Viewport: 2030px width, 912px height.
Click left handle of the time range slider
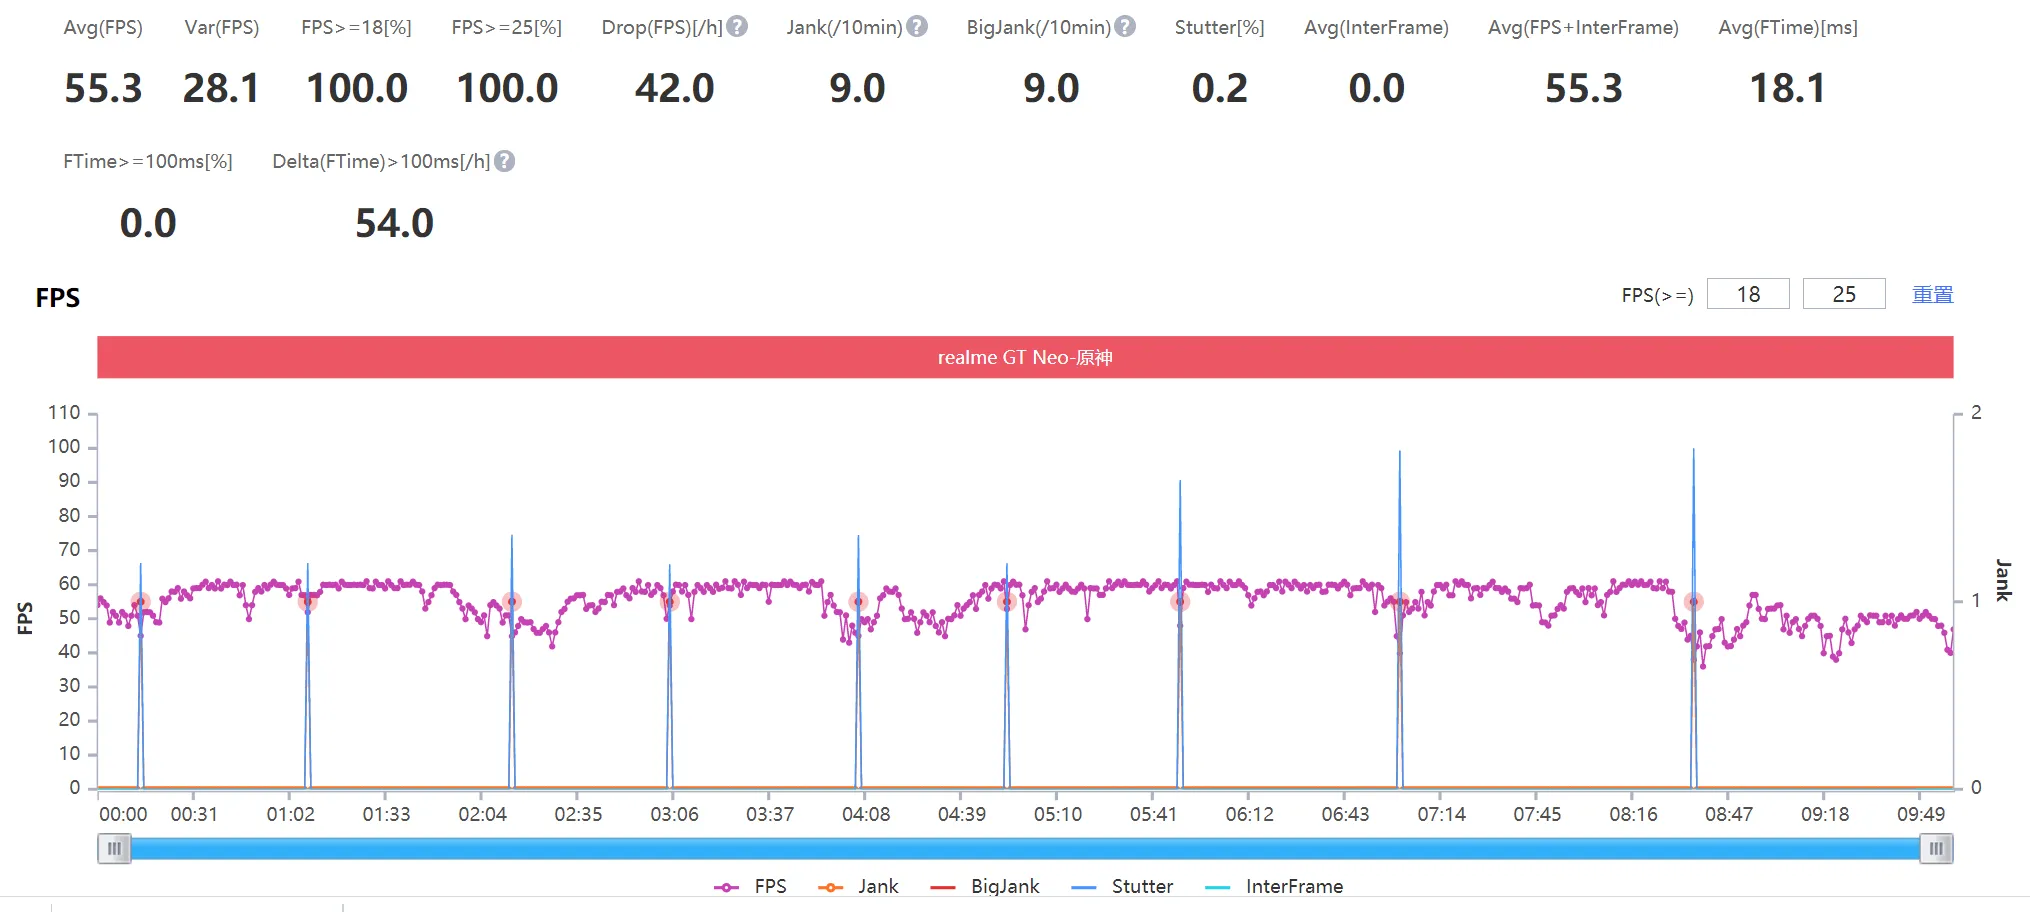pos(114,849)
